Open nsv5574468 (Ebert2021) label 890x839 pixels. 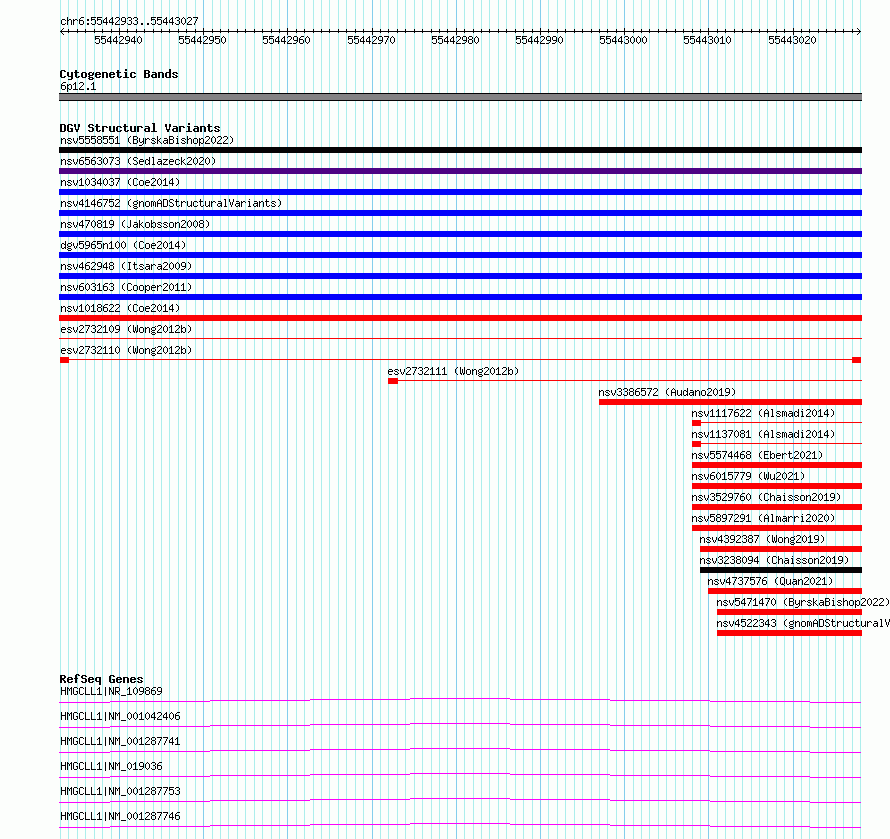click(757, 455)
